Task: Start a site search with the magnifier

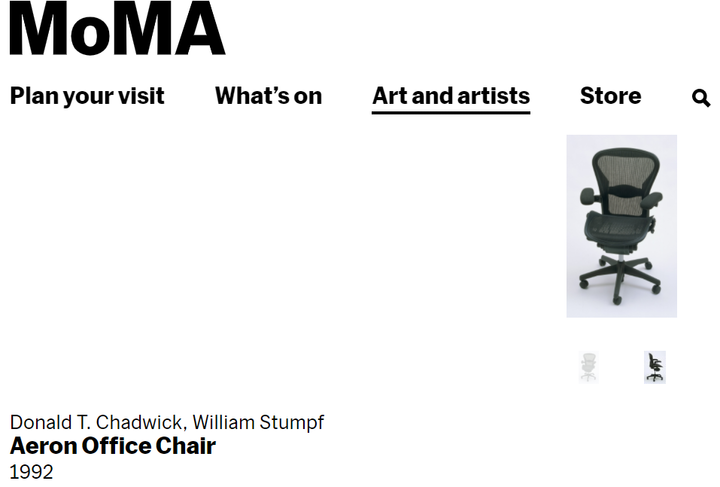Action: click(701, 98)
